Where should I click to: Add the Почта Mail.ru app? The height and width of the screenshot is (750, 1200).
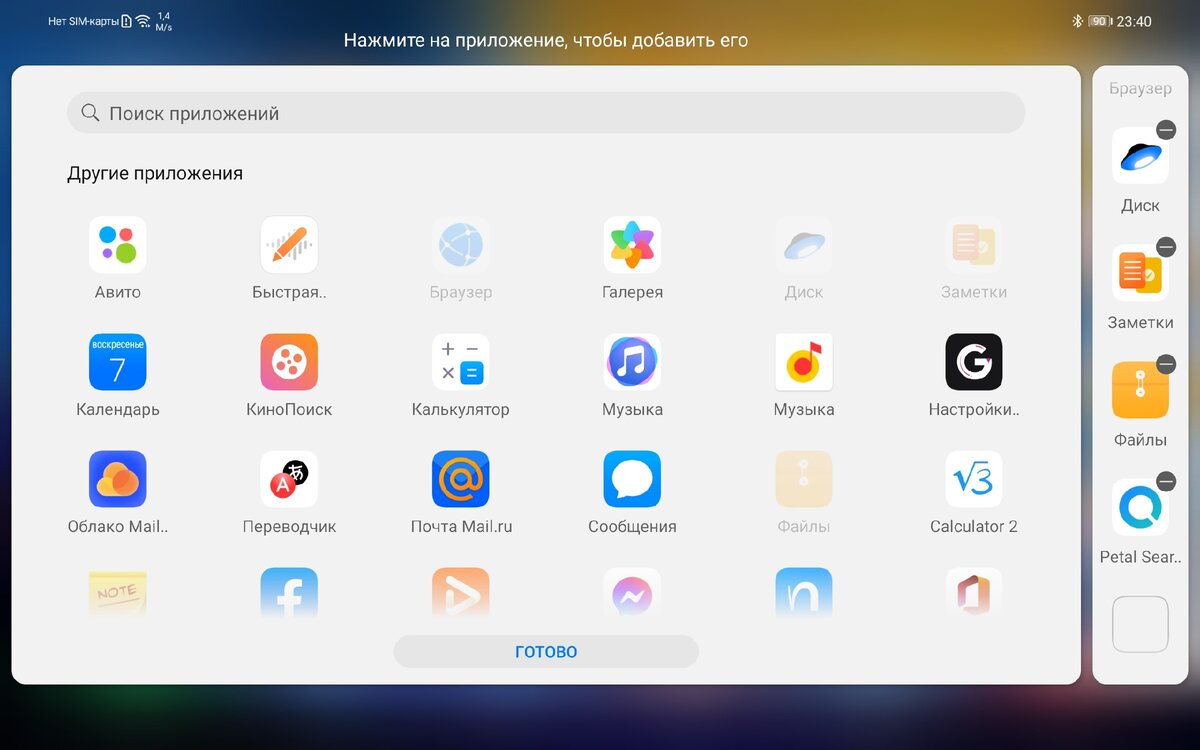(461, 479)
